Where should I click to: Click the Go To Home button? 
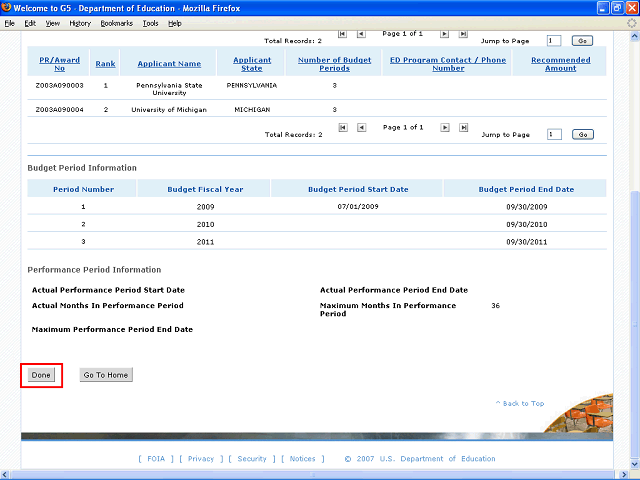click(106, 375)
